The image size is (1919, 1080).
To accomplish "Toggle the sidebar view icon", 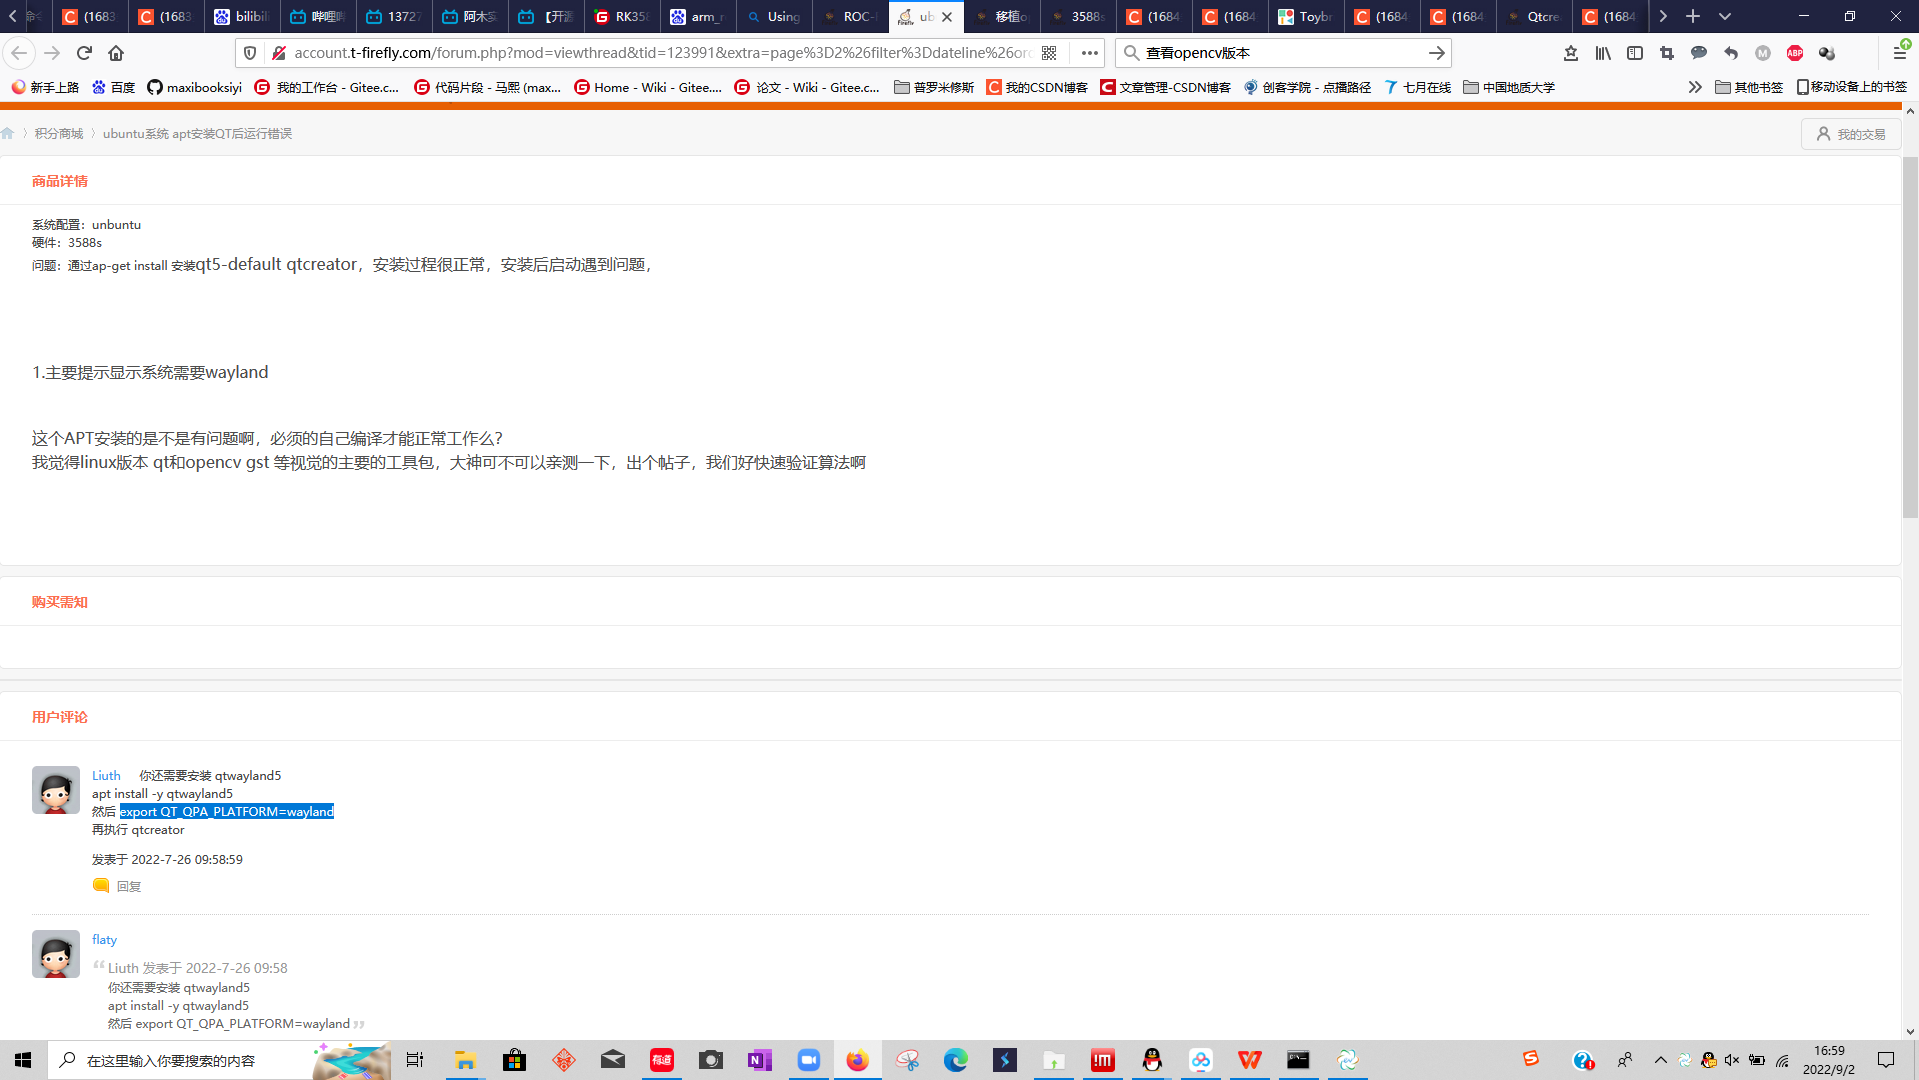I will 1635,53.
